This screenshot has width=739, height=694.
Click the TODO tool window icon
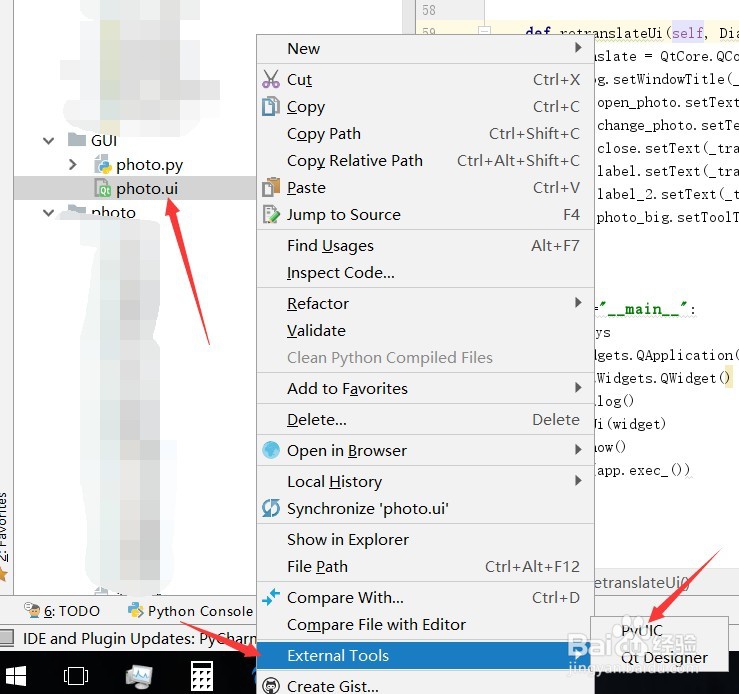(x=32, y=610)
